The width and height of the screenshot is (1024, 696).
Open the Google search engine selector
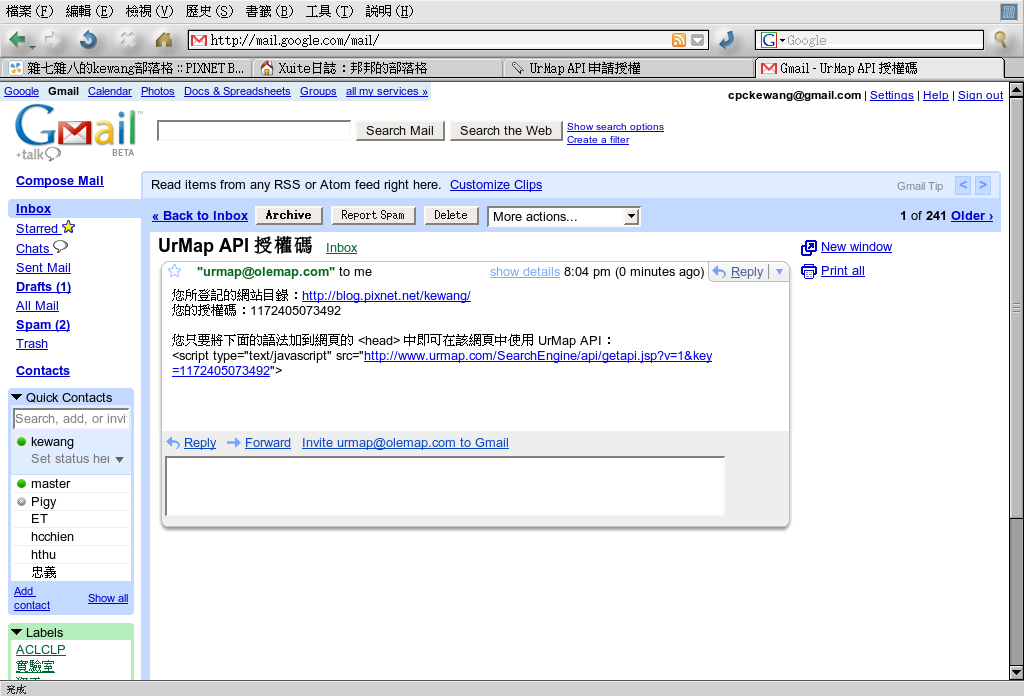(x=773, y=40)
